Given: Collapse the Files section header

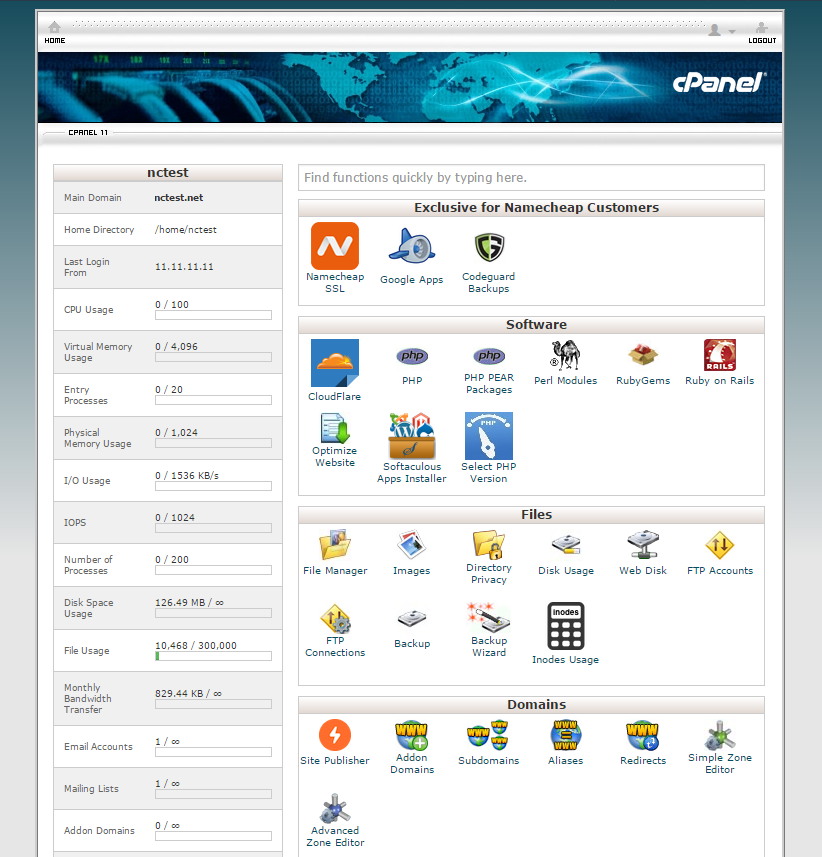Looking at the screenshot, I should pyautogui.click(x=531, y=515).
